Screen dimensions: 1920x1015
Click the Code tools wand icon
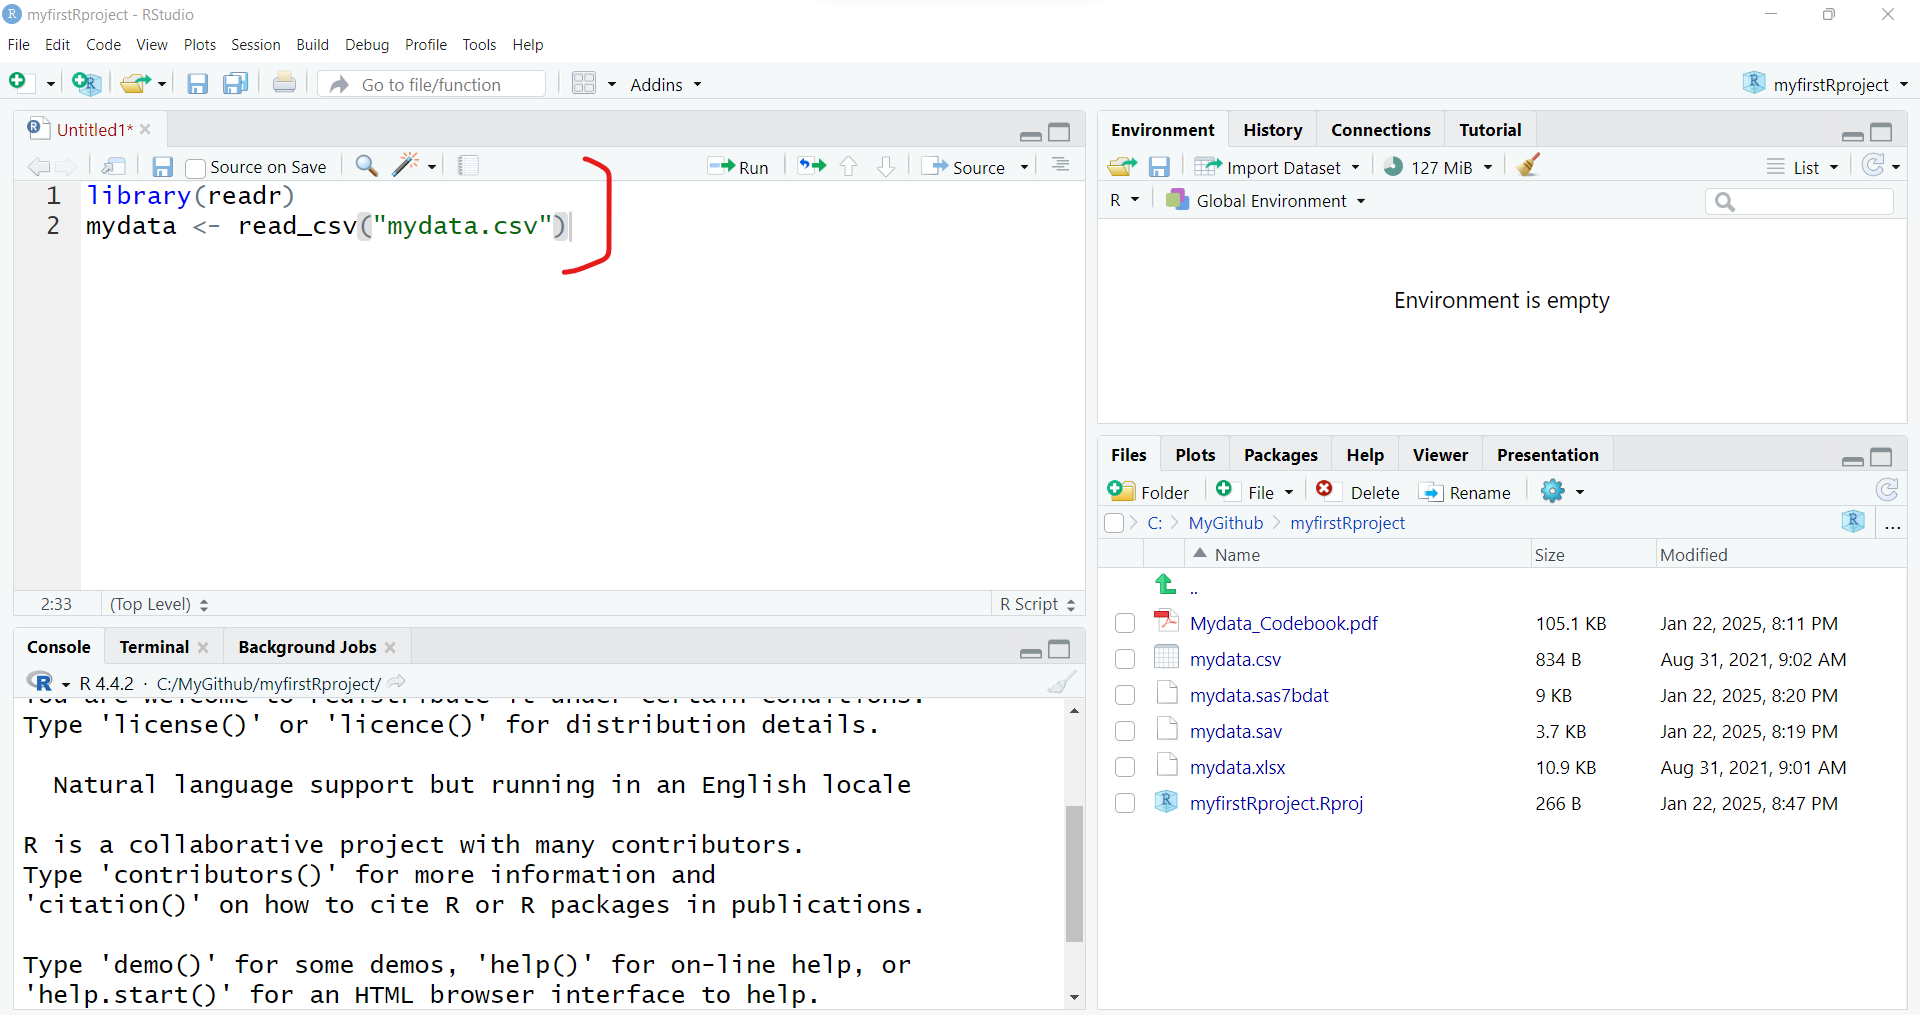tap(405, 165)
